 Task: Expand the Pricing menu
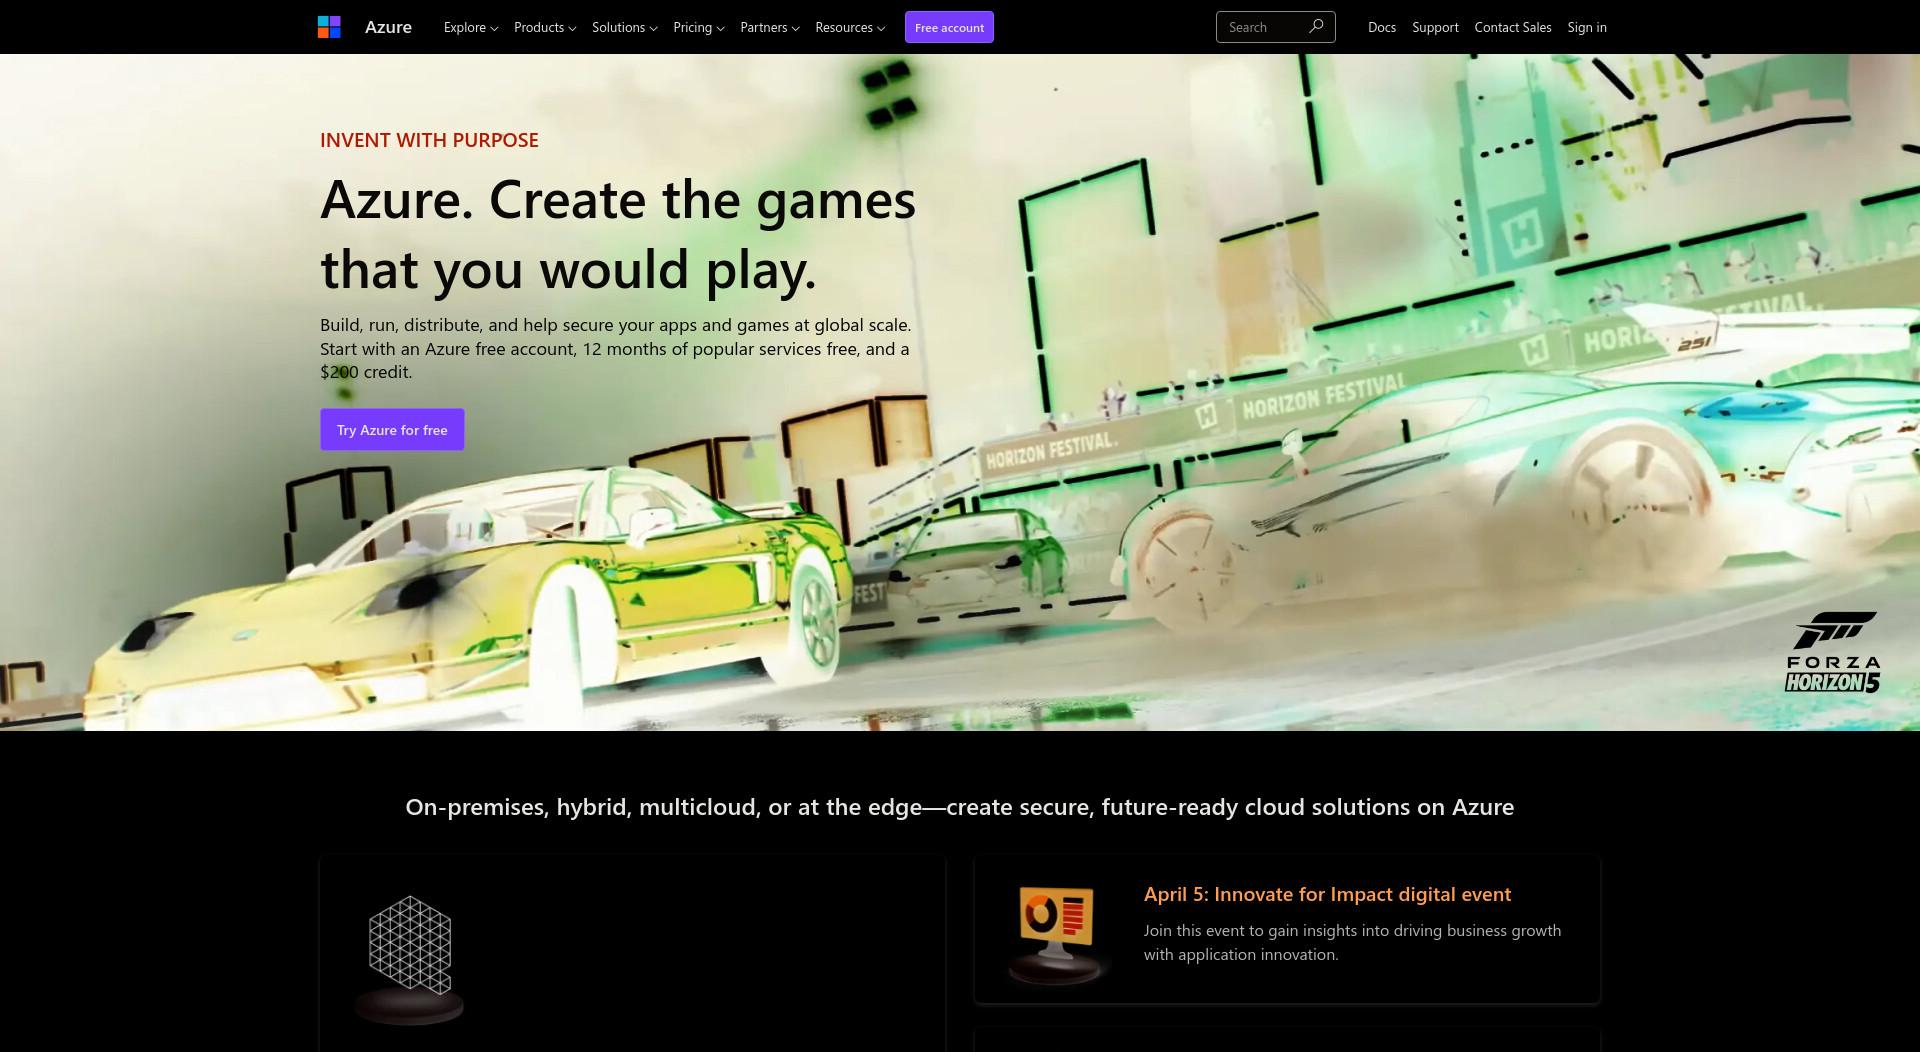pyautogui.click(x=699, y=27)
